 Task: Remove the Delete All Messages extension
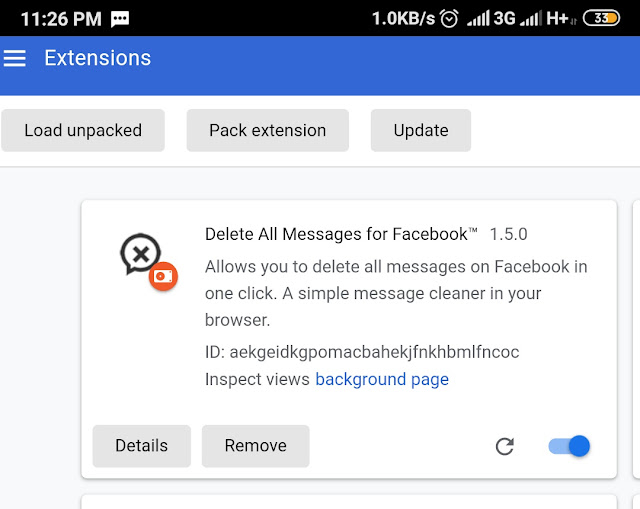pos(256,446)
